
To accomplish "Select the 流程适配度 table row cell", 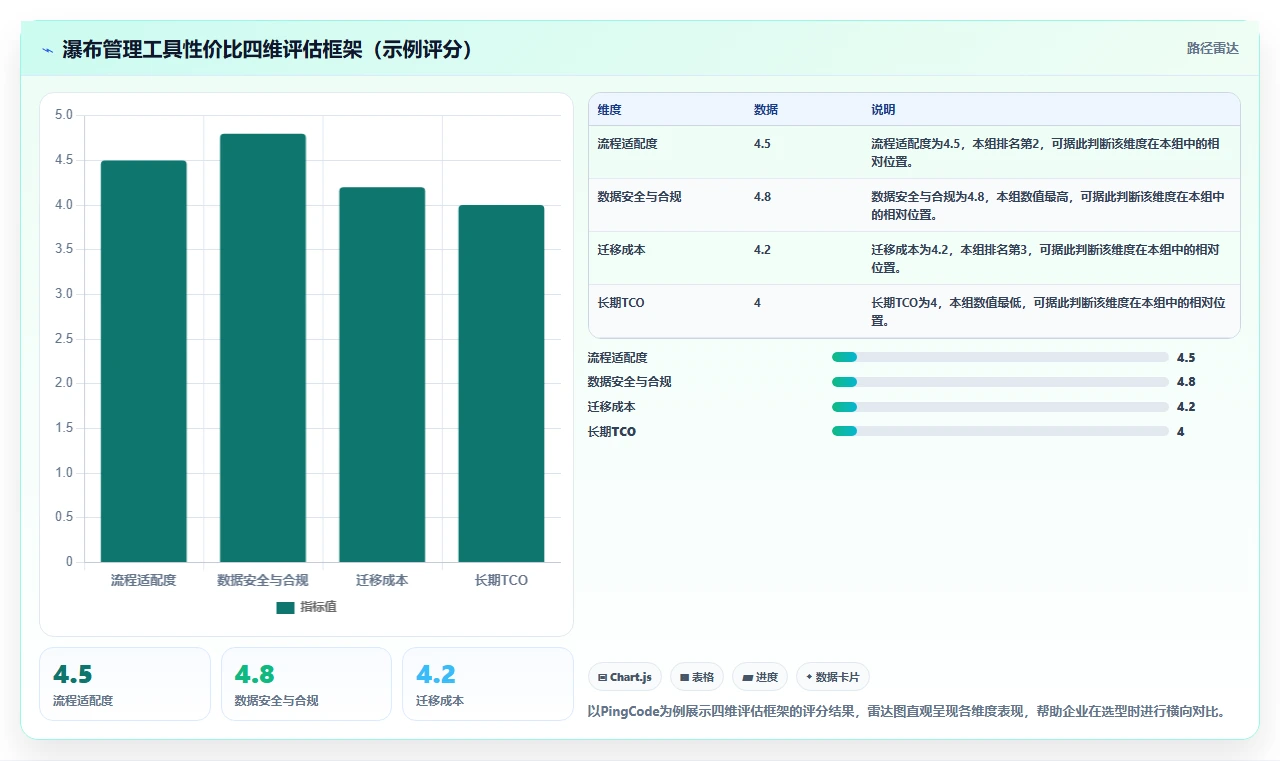I will tap(626, 144).
